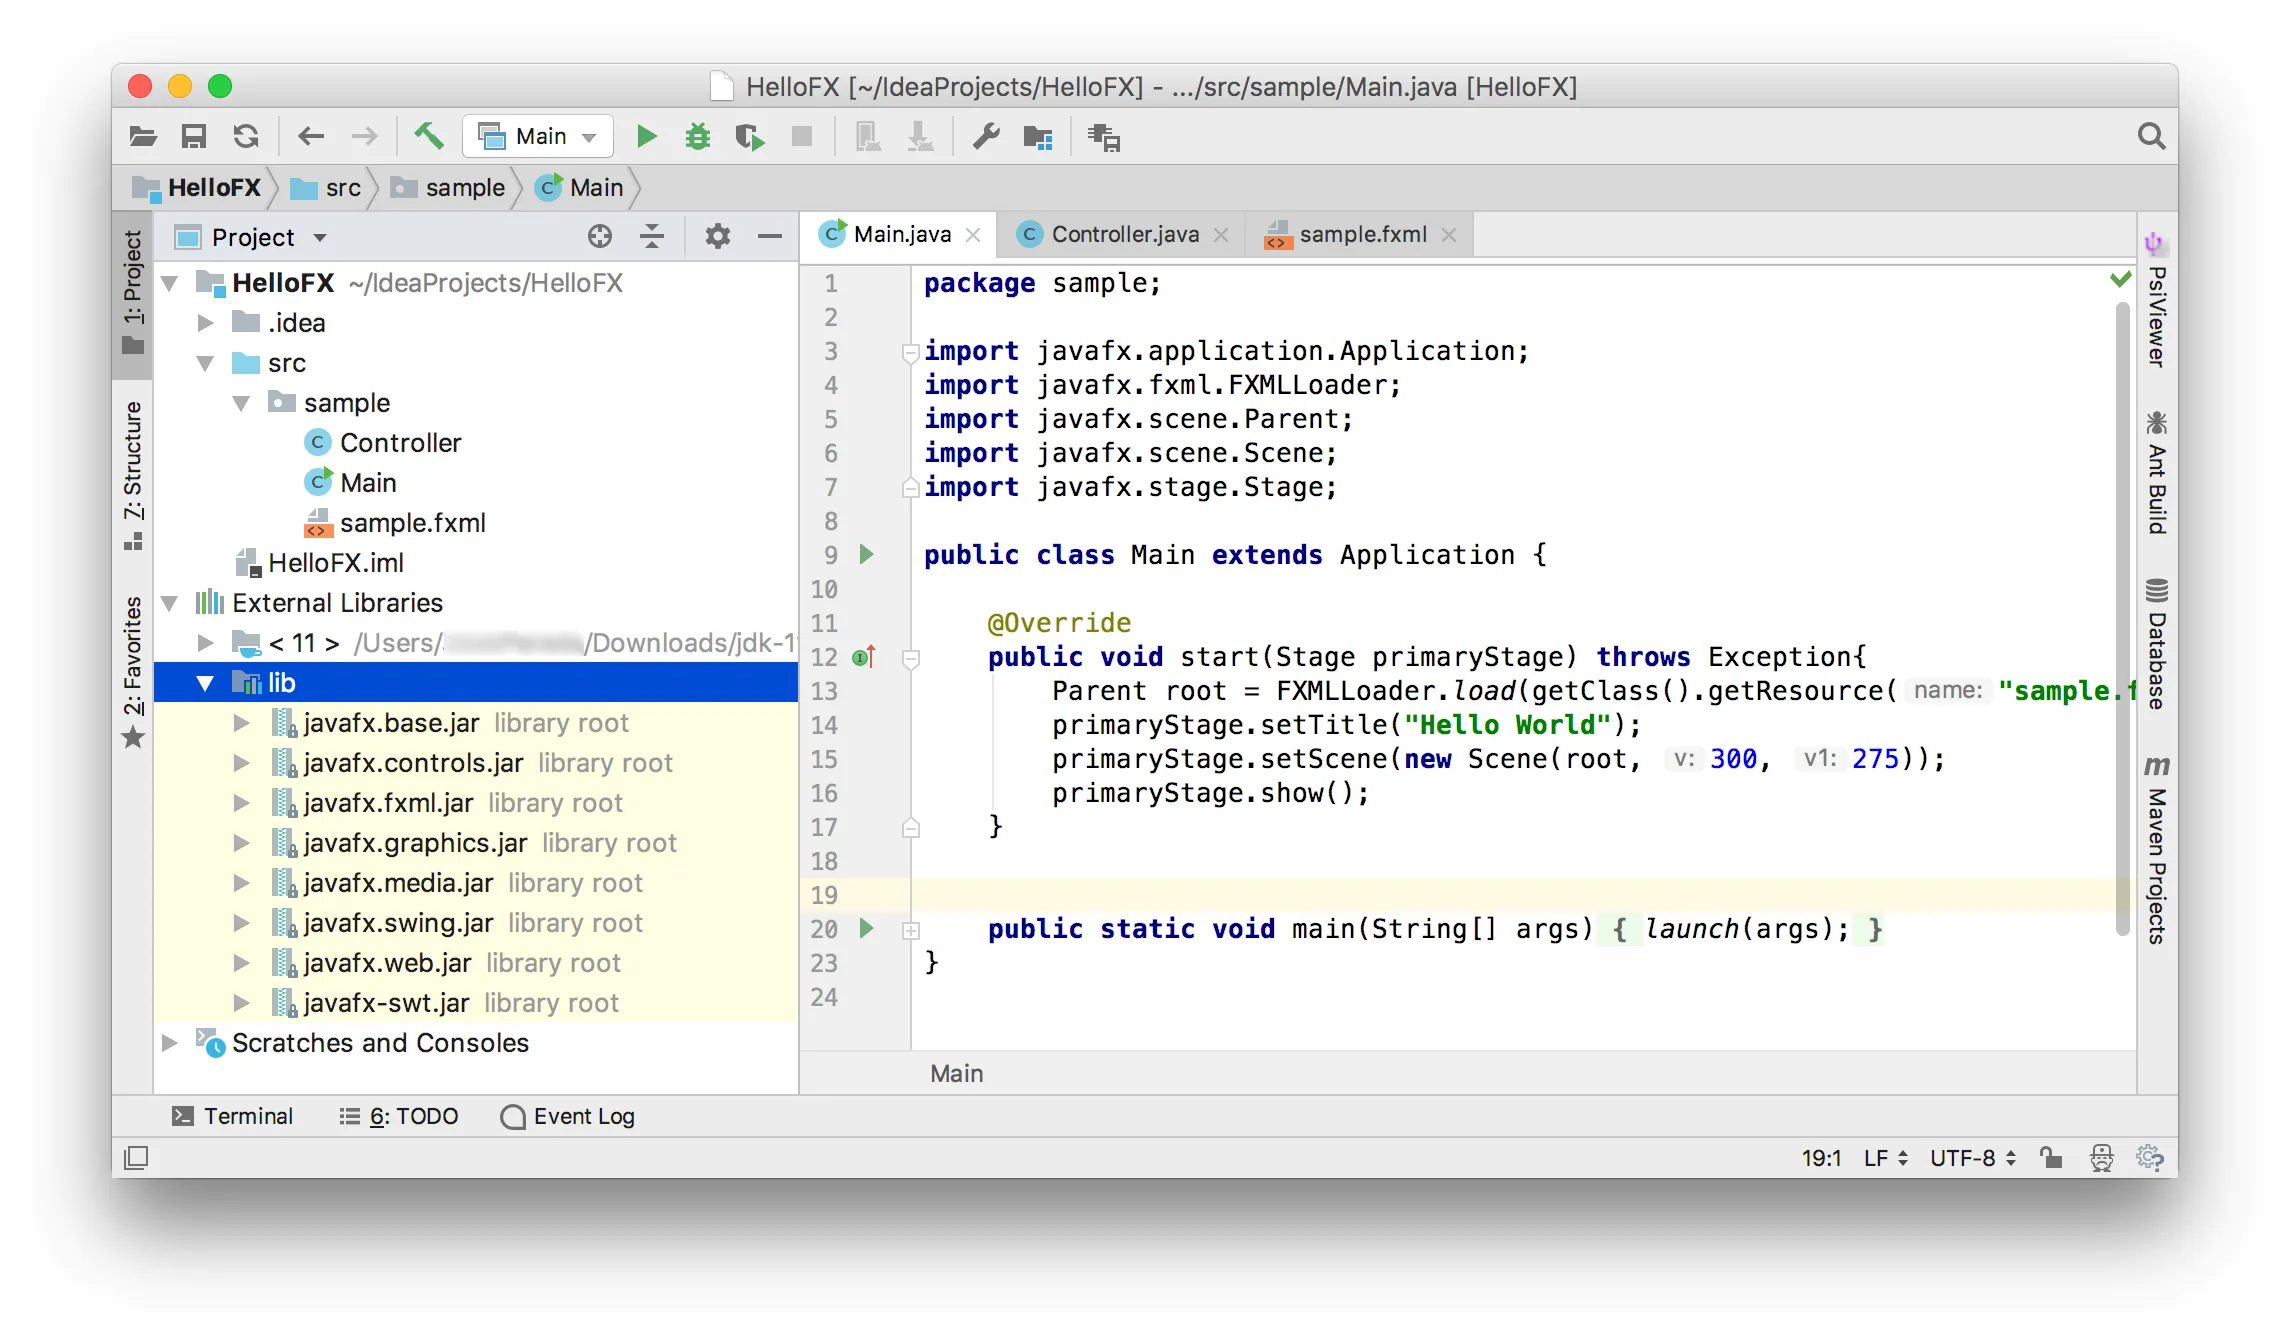This screenshot has height=1338, width=2290.
Task: Click Search Everywhere magnifier icon
Action: point(2150,136)
